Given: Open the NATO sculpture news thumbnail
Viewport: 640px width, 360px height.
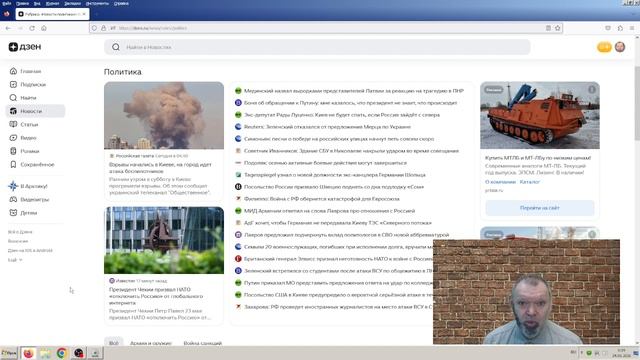Looking at the screenshot, I should (x=164, y=240).
